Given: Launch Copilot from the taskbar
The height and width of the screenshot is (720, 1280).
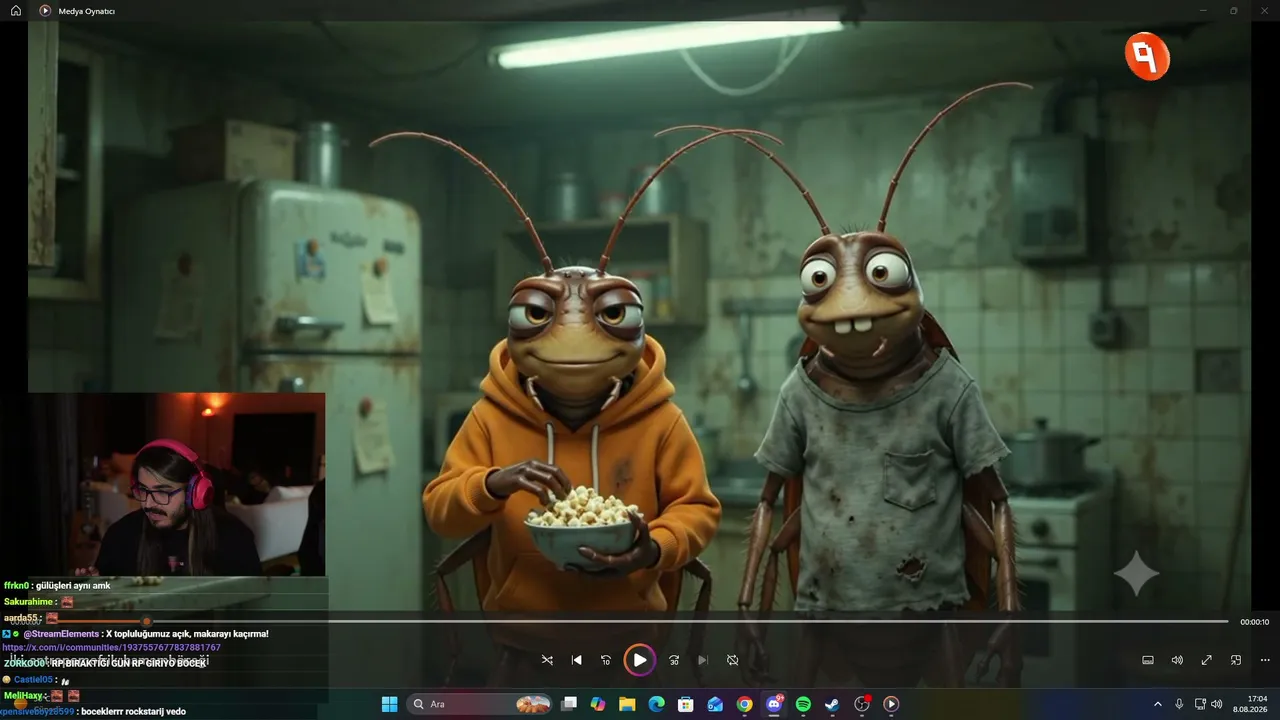Looking at the screenshot, I should [x=598, y=704].
